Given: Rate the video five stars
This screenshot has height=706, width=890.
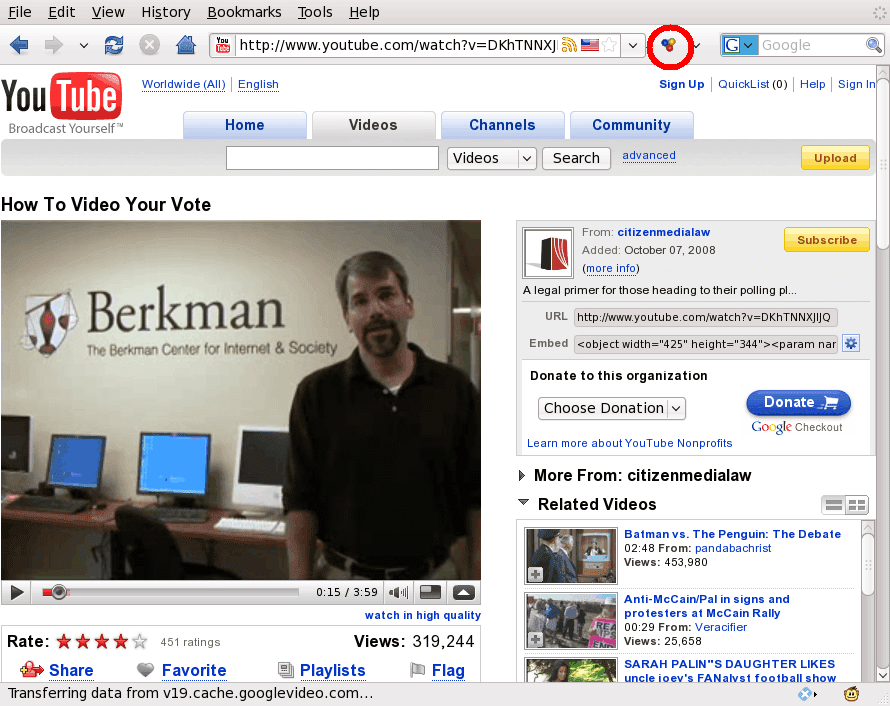Looking at the screenshot, I should point(140,642).
